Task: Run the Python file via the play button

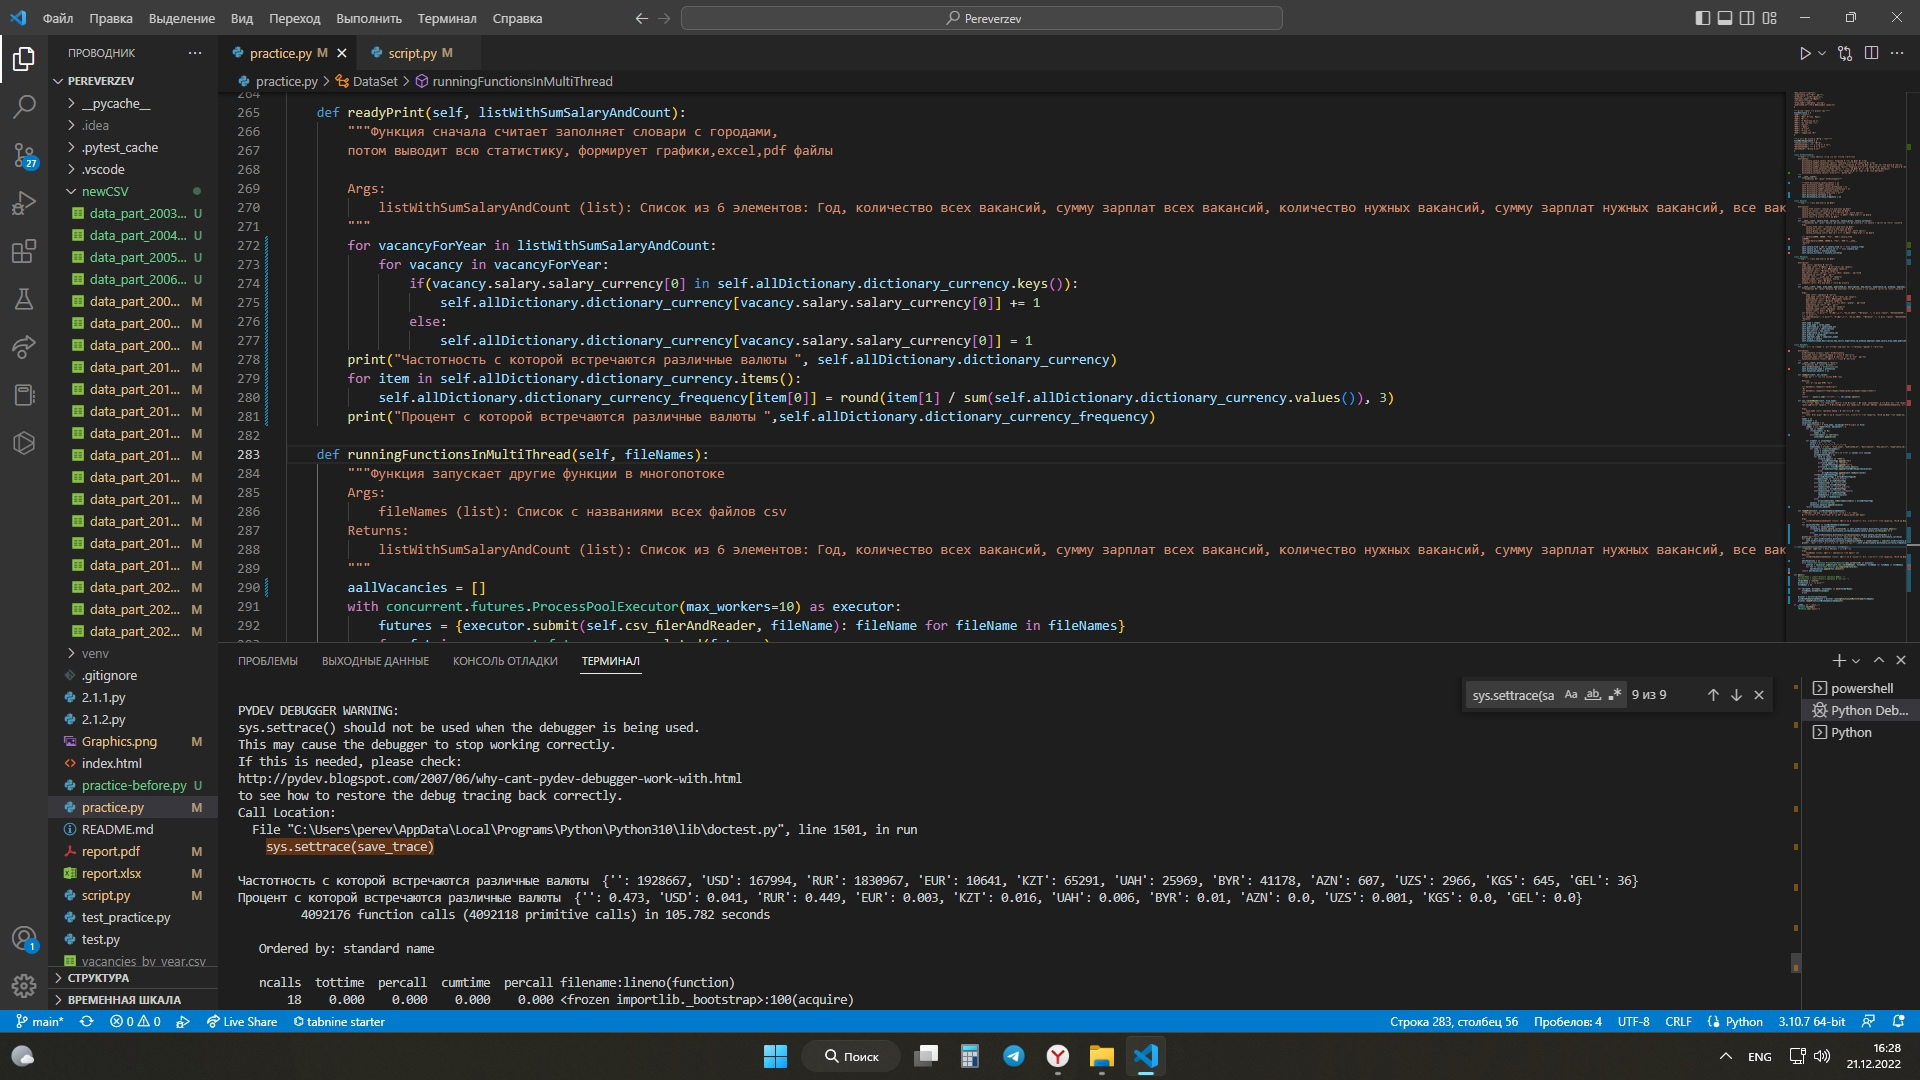Action: click(x=1805, y=53)
